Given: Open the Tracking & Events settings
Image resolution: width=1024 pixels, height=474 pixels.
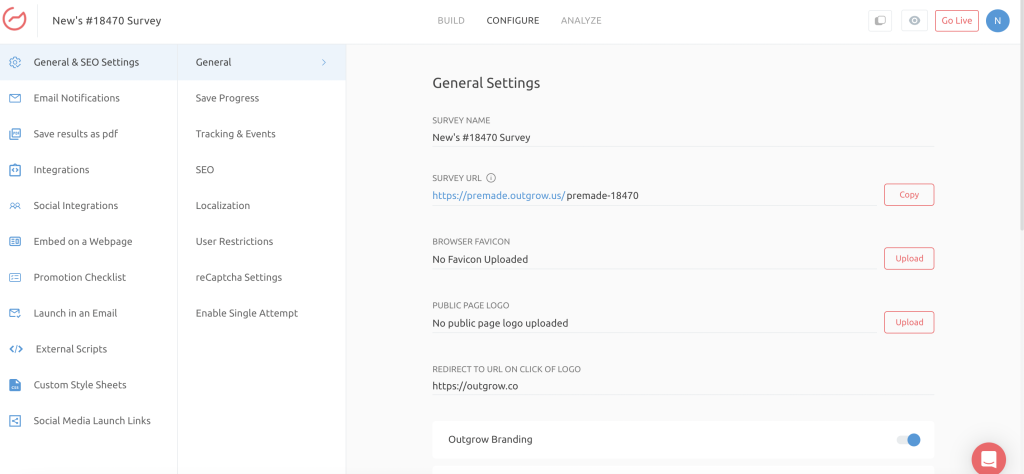Looking at the screenshot, I should coord(236,134).
